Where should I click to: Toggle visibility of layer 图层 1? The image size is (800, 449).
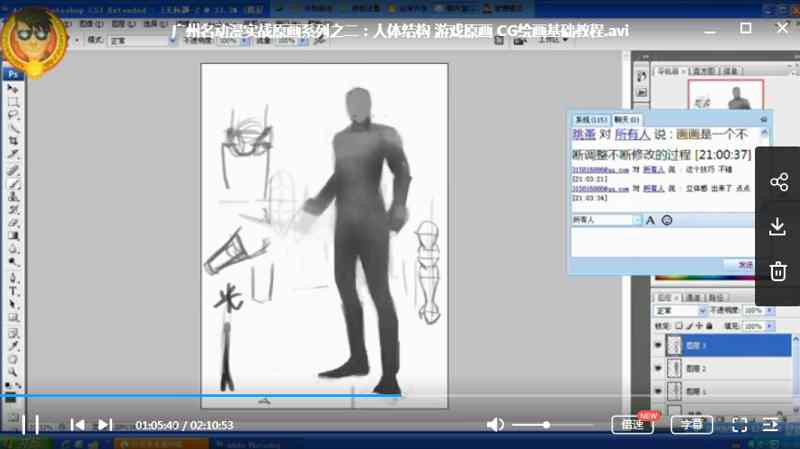coord(658,391)
